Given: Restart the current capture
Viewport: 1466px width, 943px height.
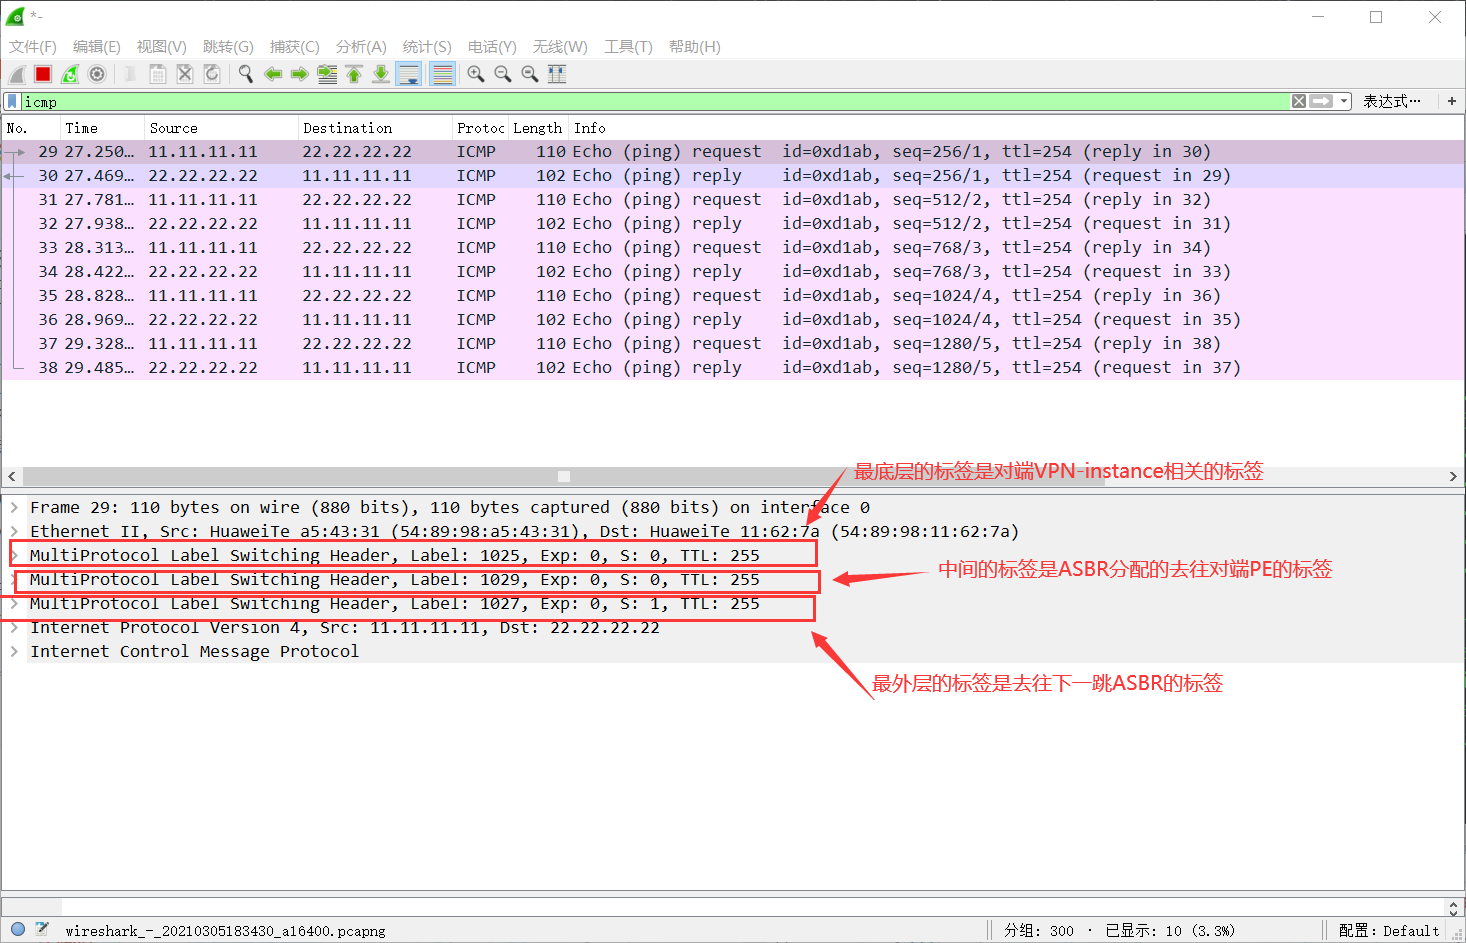Looking at the screenshot, I should click(70, 74).
